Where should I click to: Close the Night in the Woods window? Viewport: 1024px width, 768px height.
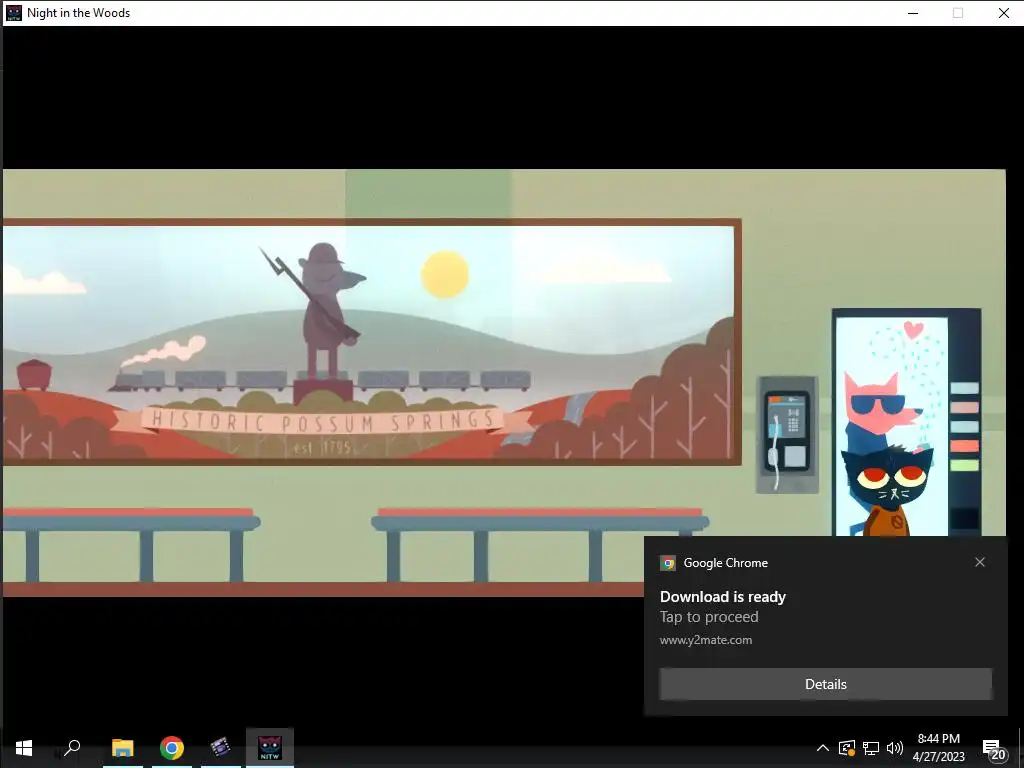[1004, 13]
